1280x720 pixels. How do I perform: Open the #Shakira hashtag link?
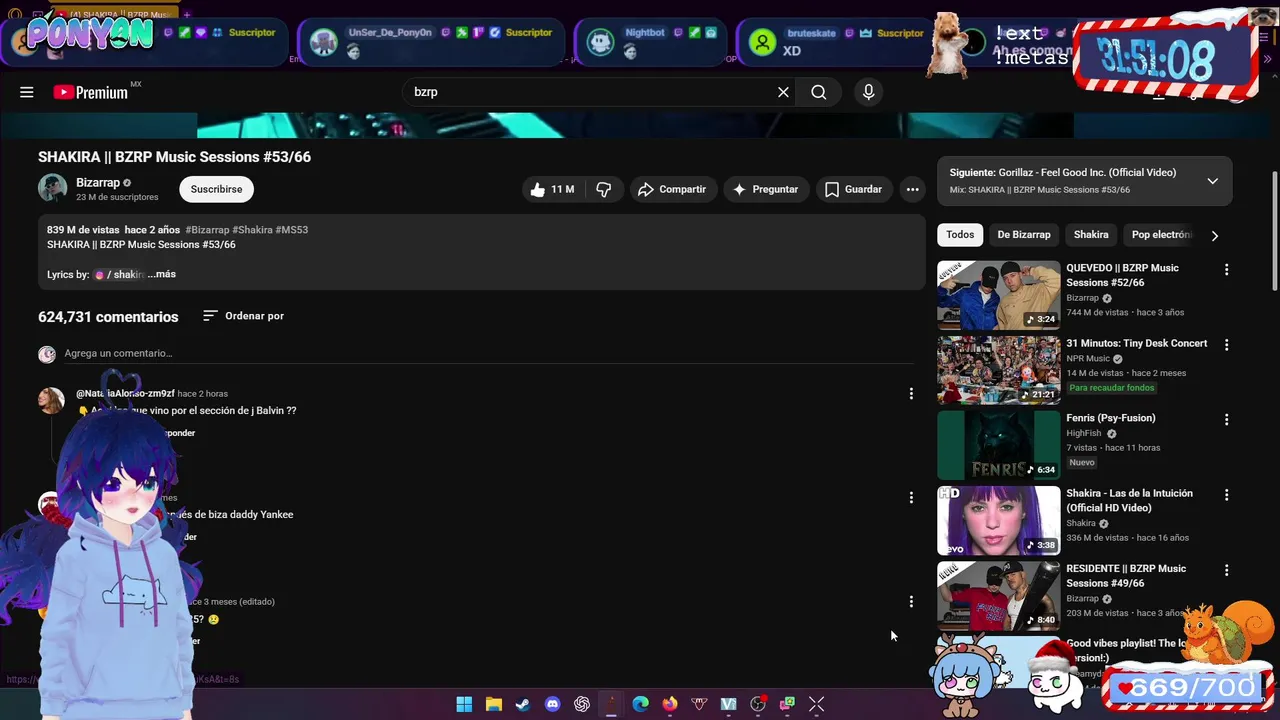[x=253, y=230]
